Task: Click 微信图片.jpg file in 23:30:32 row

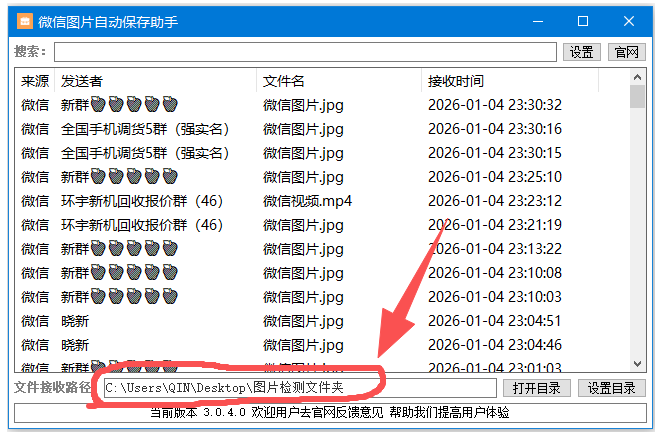Action: [x=303, y=105]
